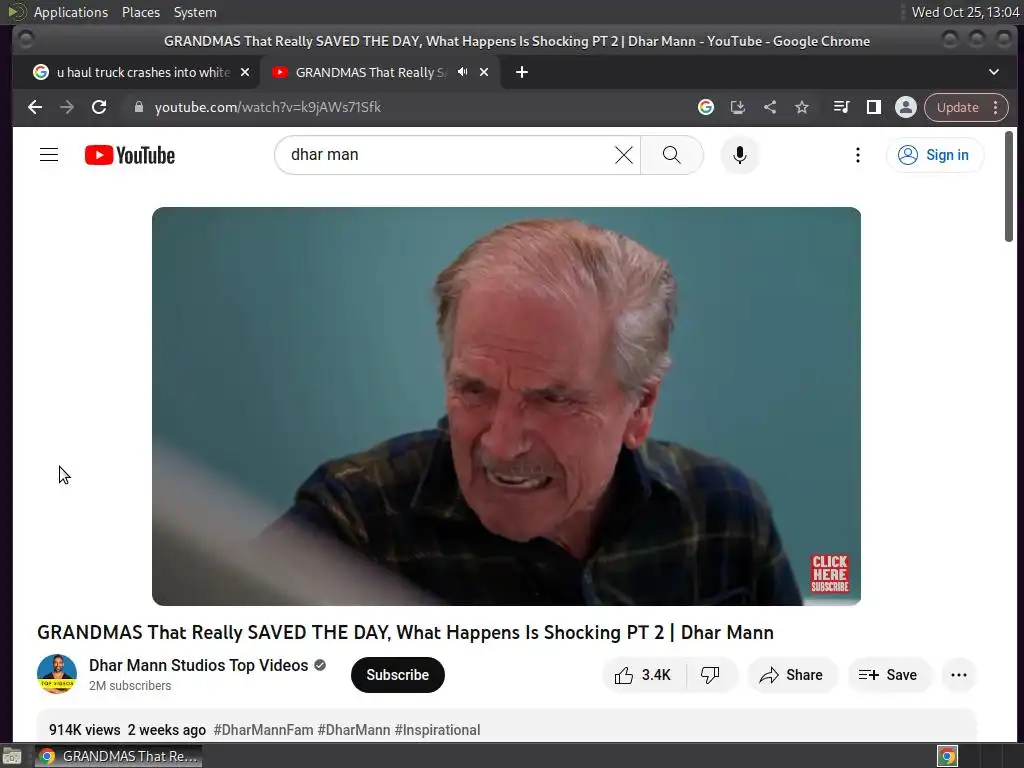Click the install app icon in address bar
The height and width of the screenshot is (768, 1024).
pos(737,107)
